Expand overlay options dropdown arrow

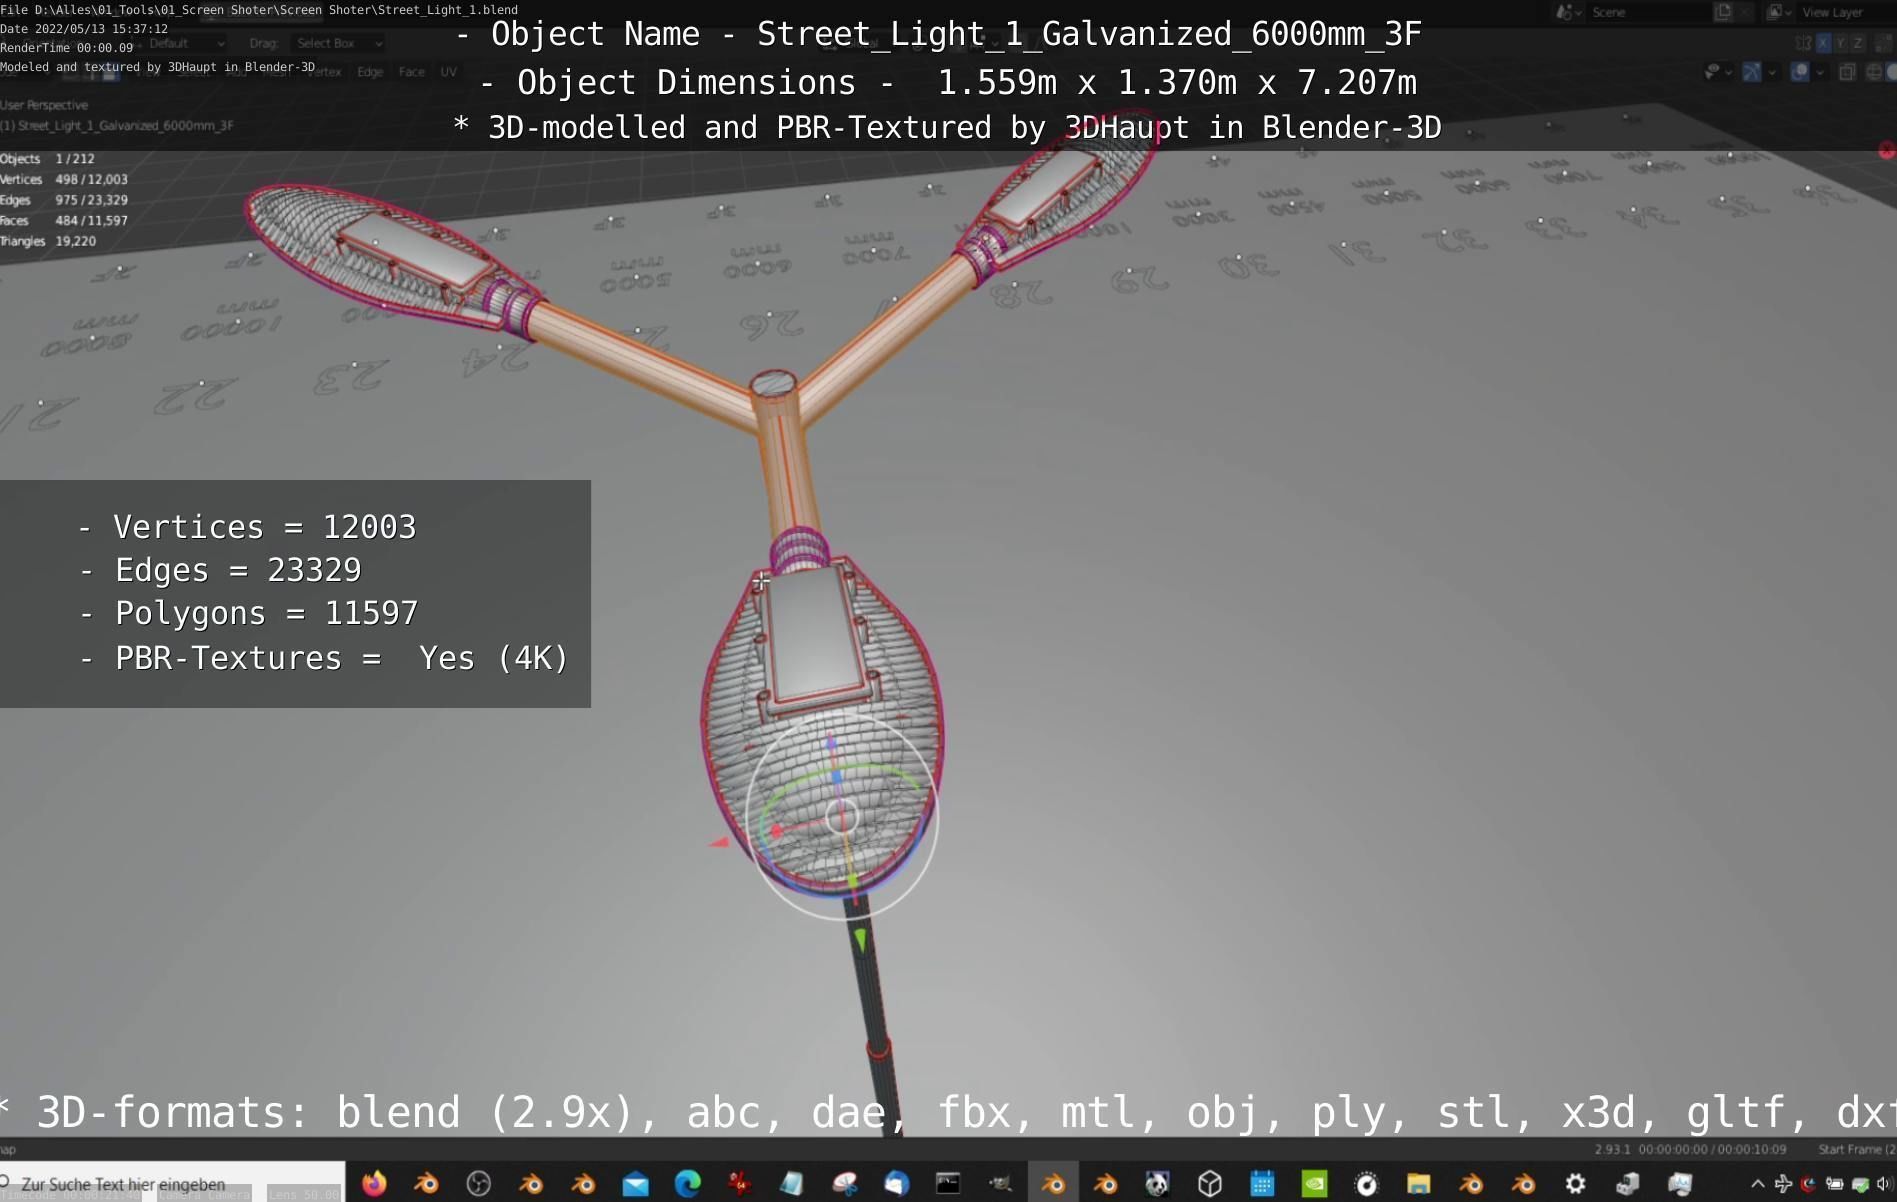(x=1820, y=72)
